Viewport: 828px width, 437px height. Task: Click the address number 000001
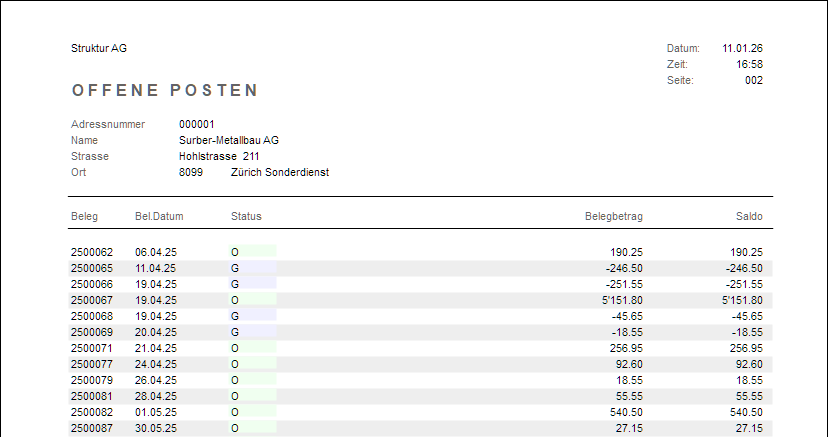[197, 124]
